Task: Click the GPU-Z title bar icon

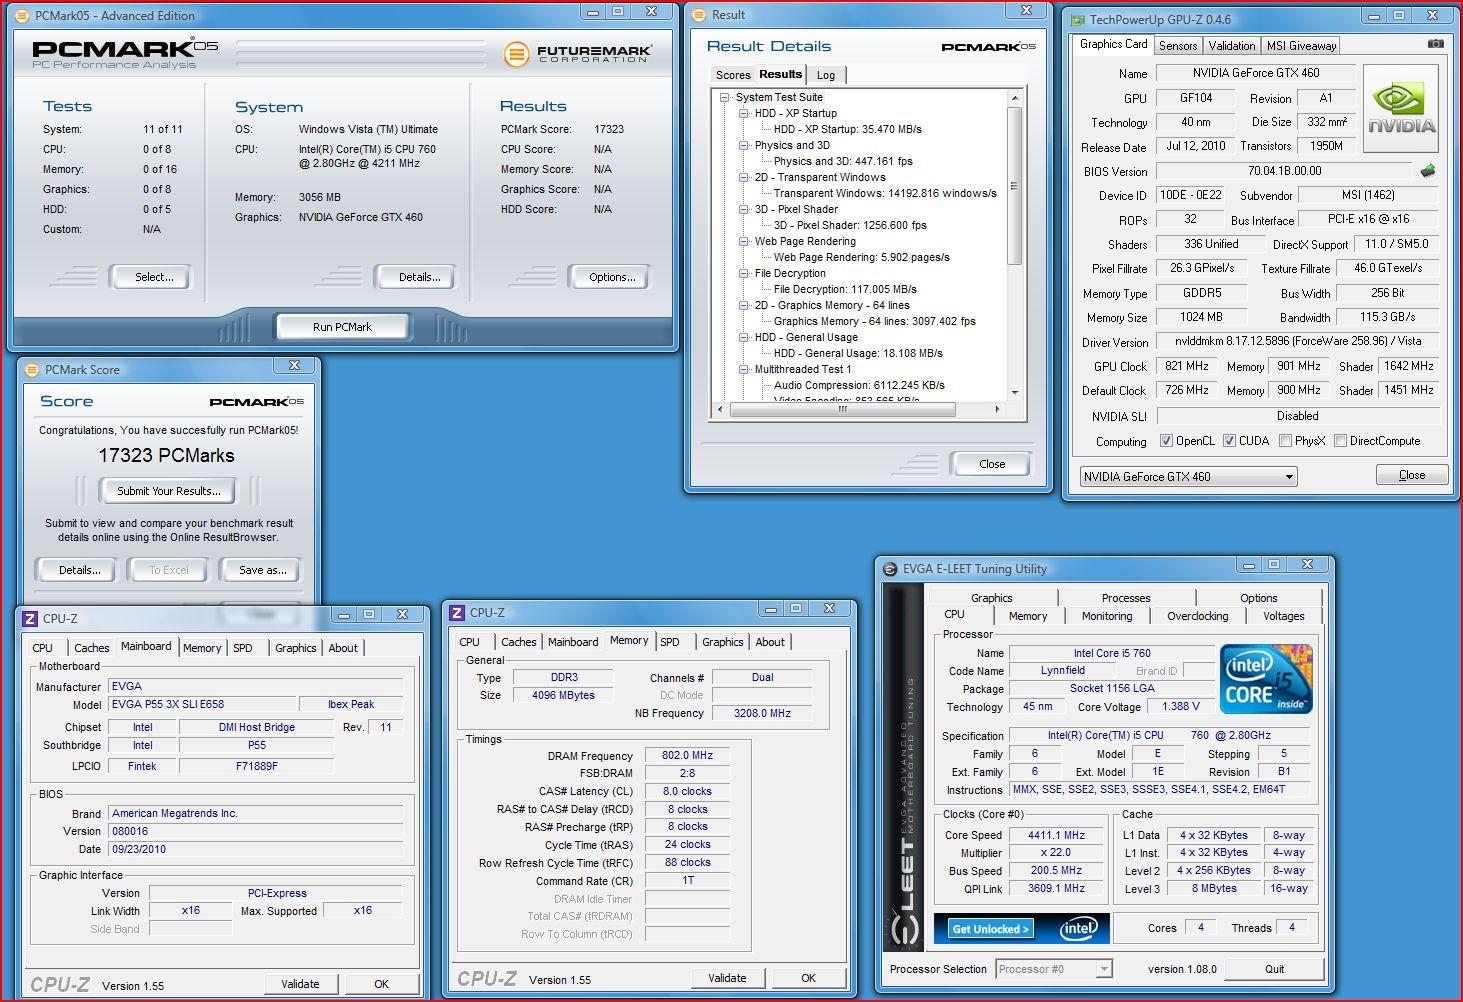Action: coord(1078,18)
